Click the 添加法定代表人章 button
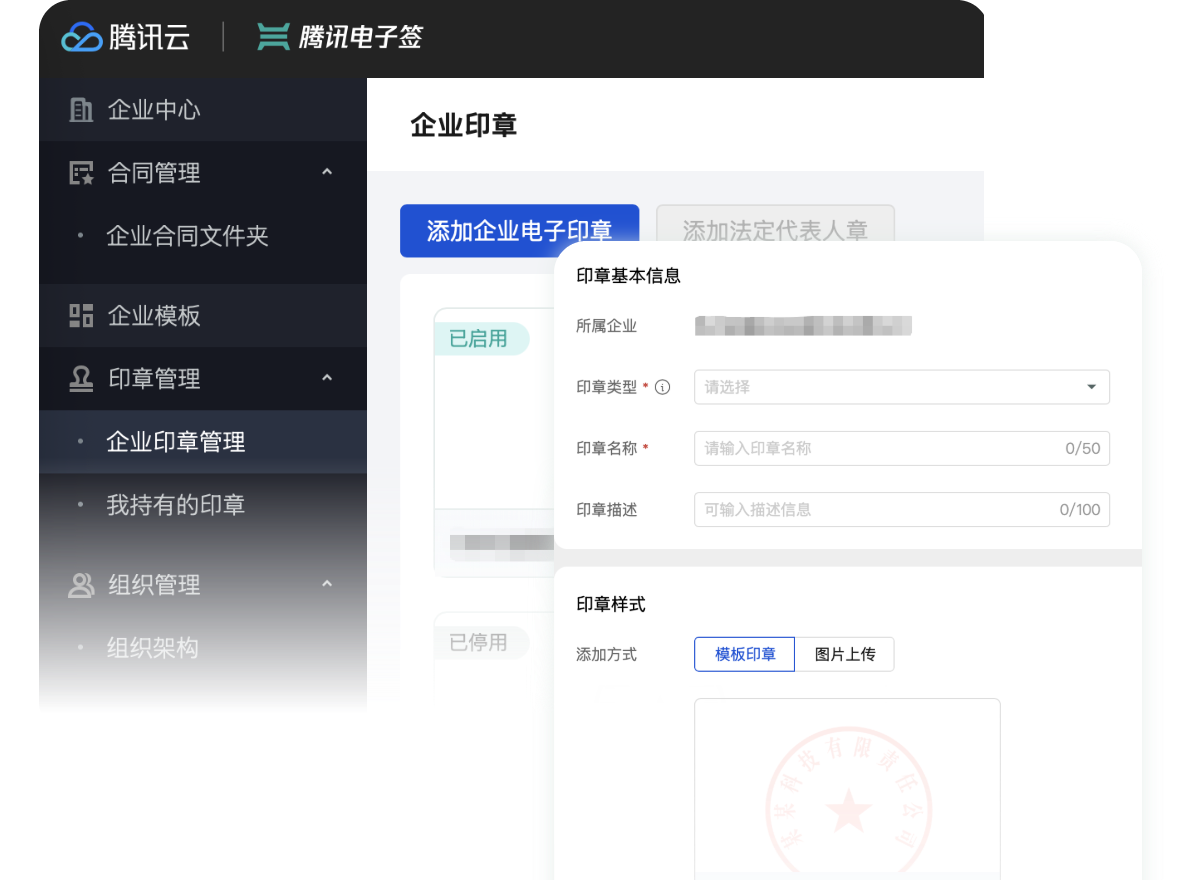This screenshot has width=1184, height=880. tap(774, 231)
